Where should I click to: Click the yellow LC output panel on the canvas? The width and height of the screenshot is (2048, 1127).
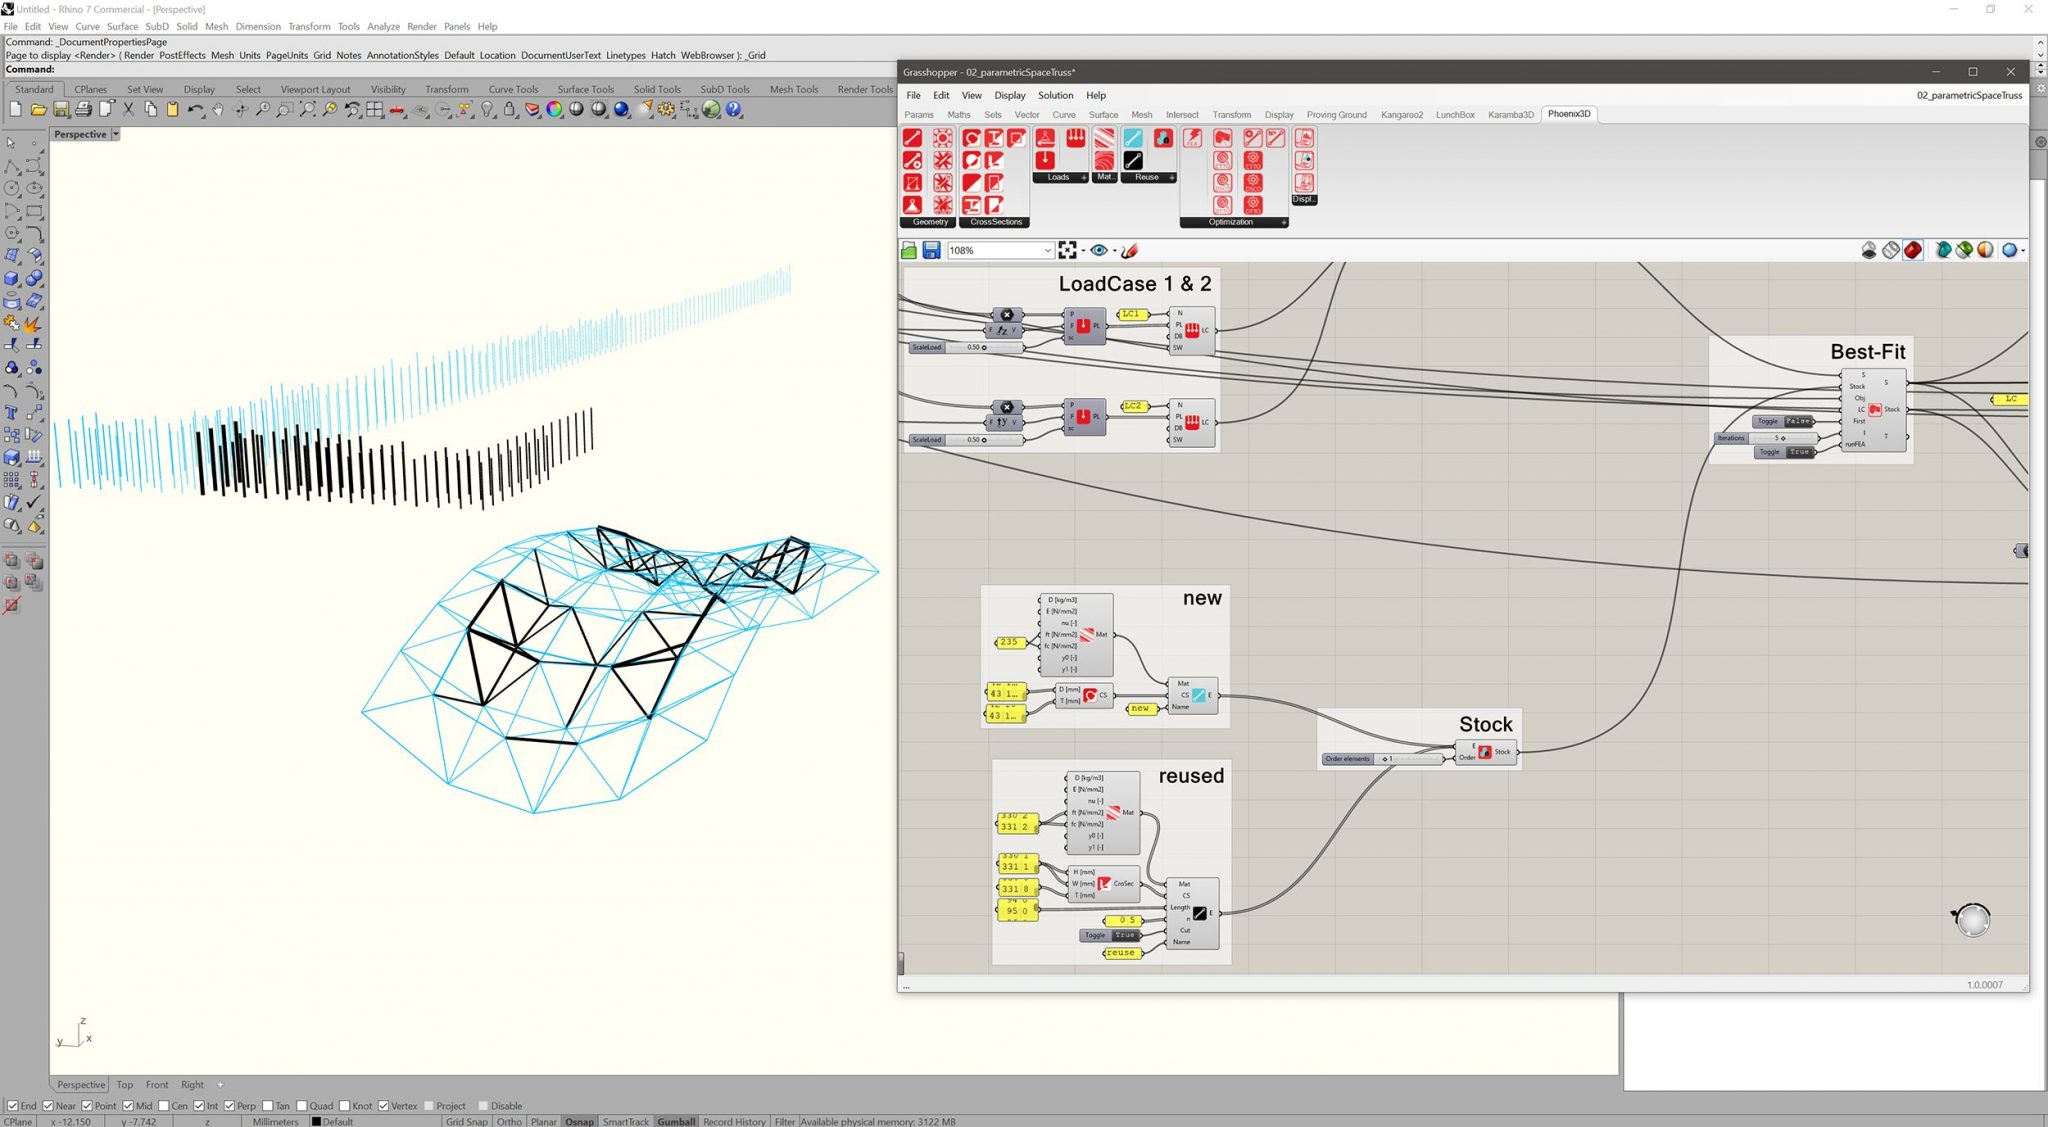(2010, 398)
